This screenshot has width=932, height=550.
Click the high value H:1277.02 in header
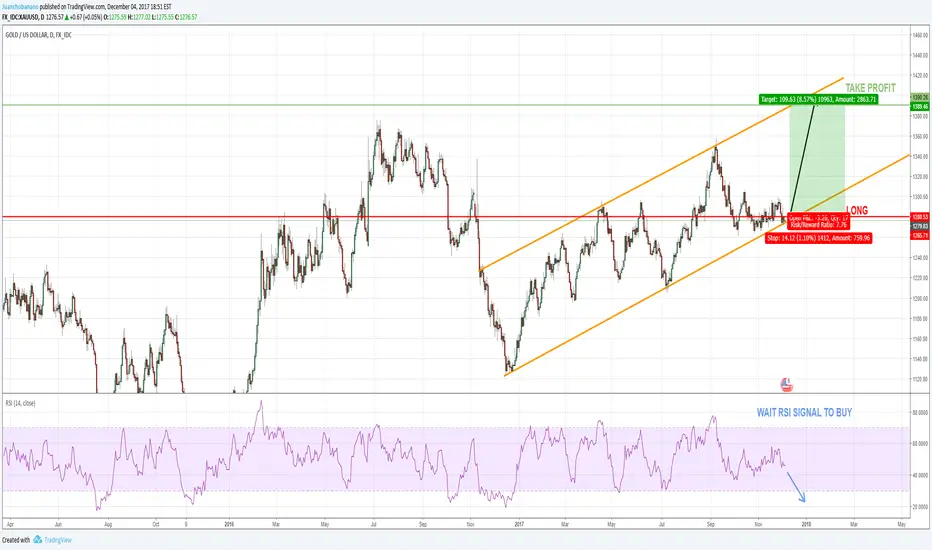(139, 17)
